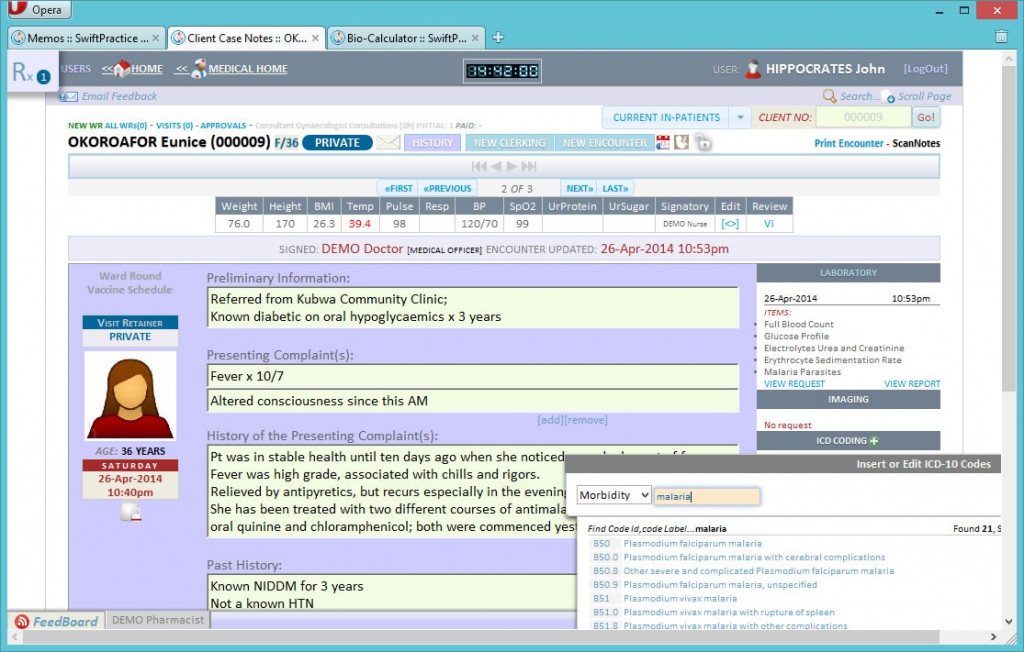
Task: Click the padlock icon beside NEW ENCOUNTER
Action: pos(703,143)
